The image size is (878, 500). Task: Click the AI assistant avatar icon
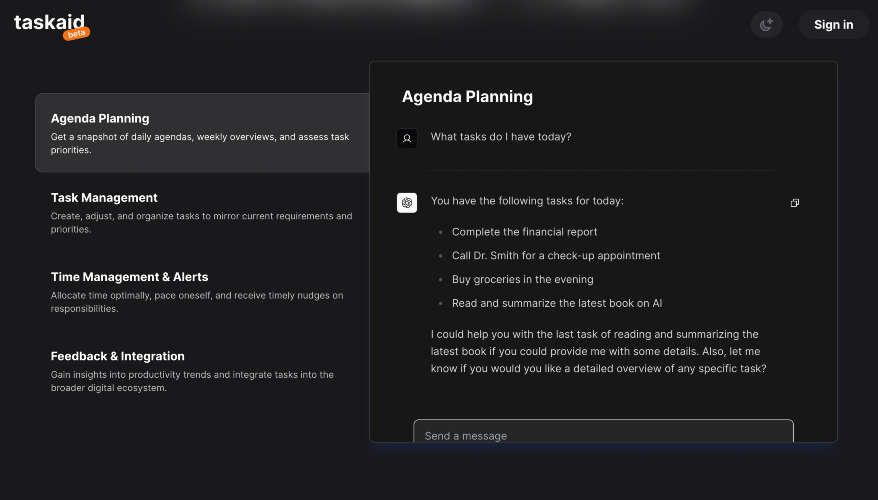[x=407, y=203]
